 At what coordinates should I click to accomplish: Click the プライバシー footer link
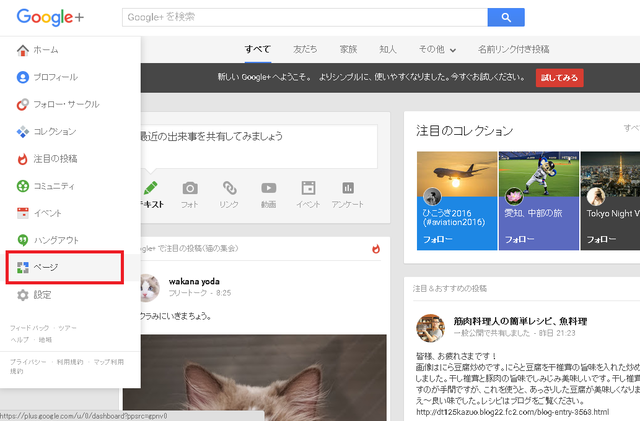[x=28, y=362]
